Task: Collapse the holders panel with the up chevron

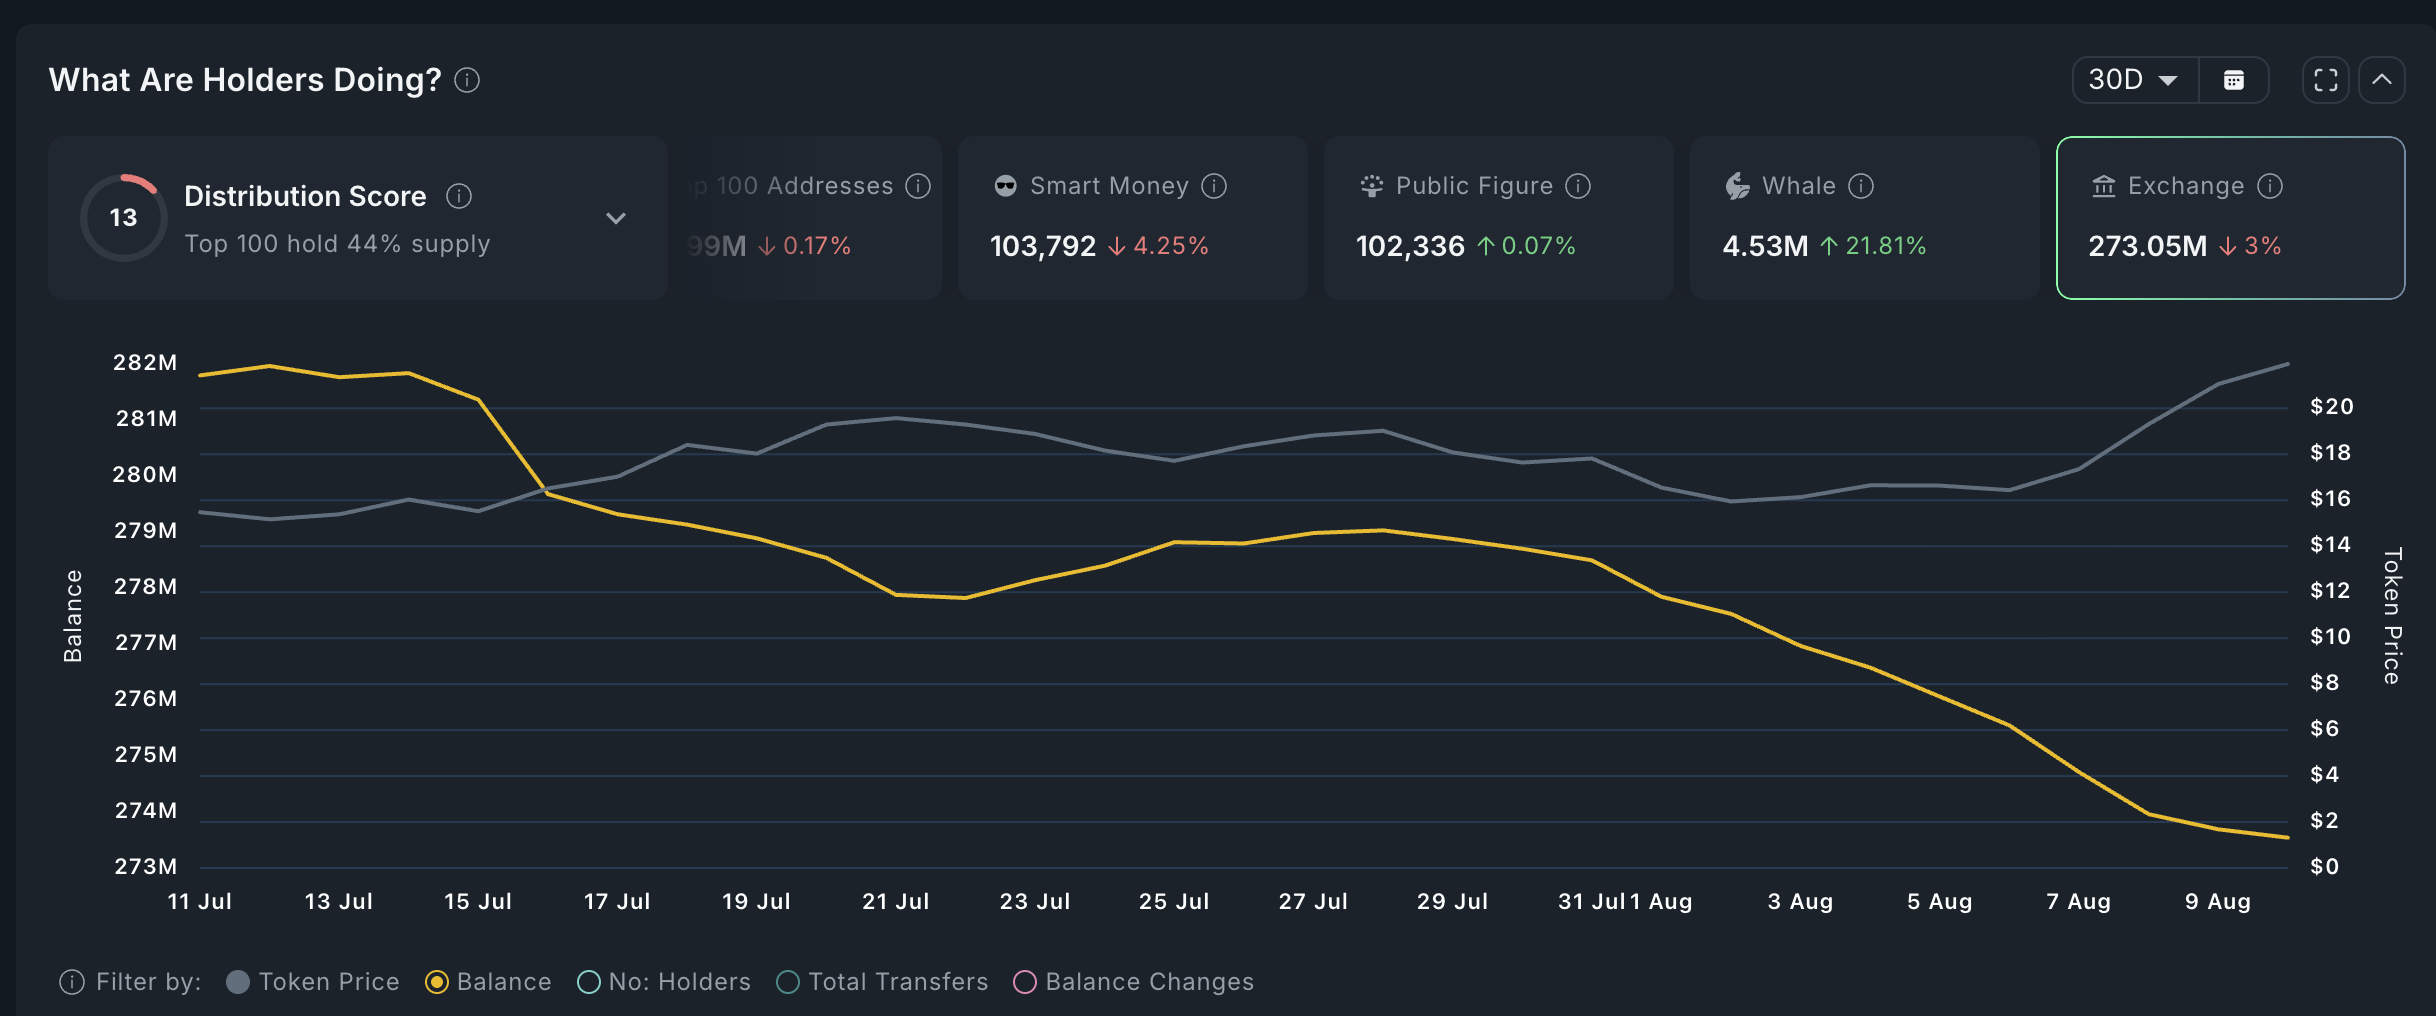Action: [2382, 80]
